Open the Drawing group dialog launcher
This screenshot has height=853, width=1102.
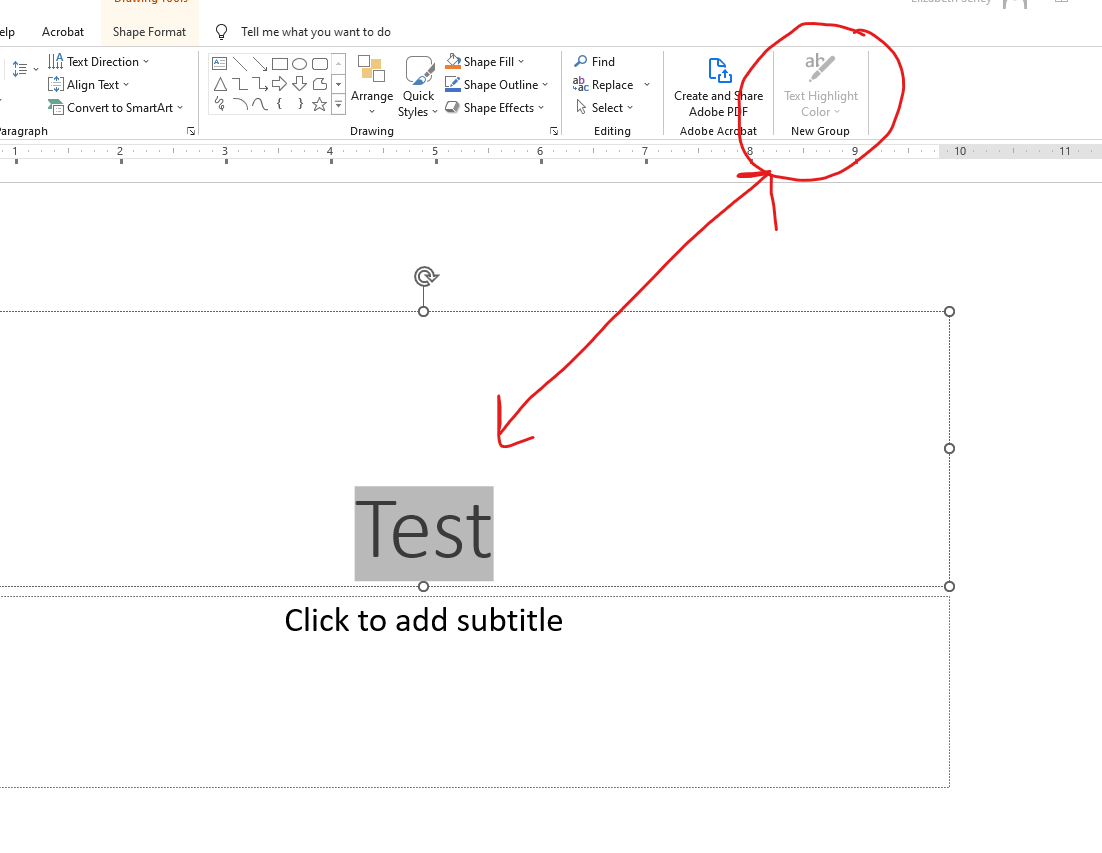pos(554,131)
